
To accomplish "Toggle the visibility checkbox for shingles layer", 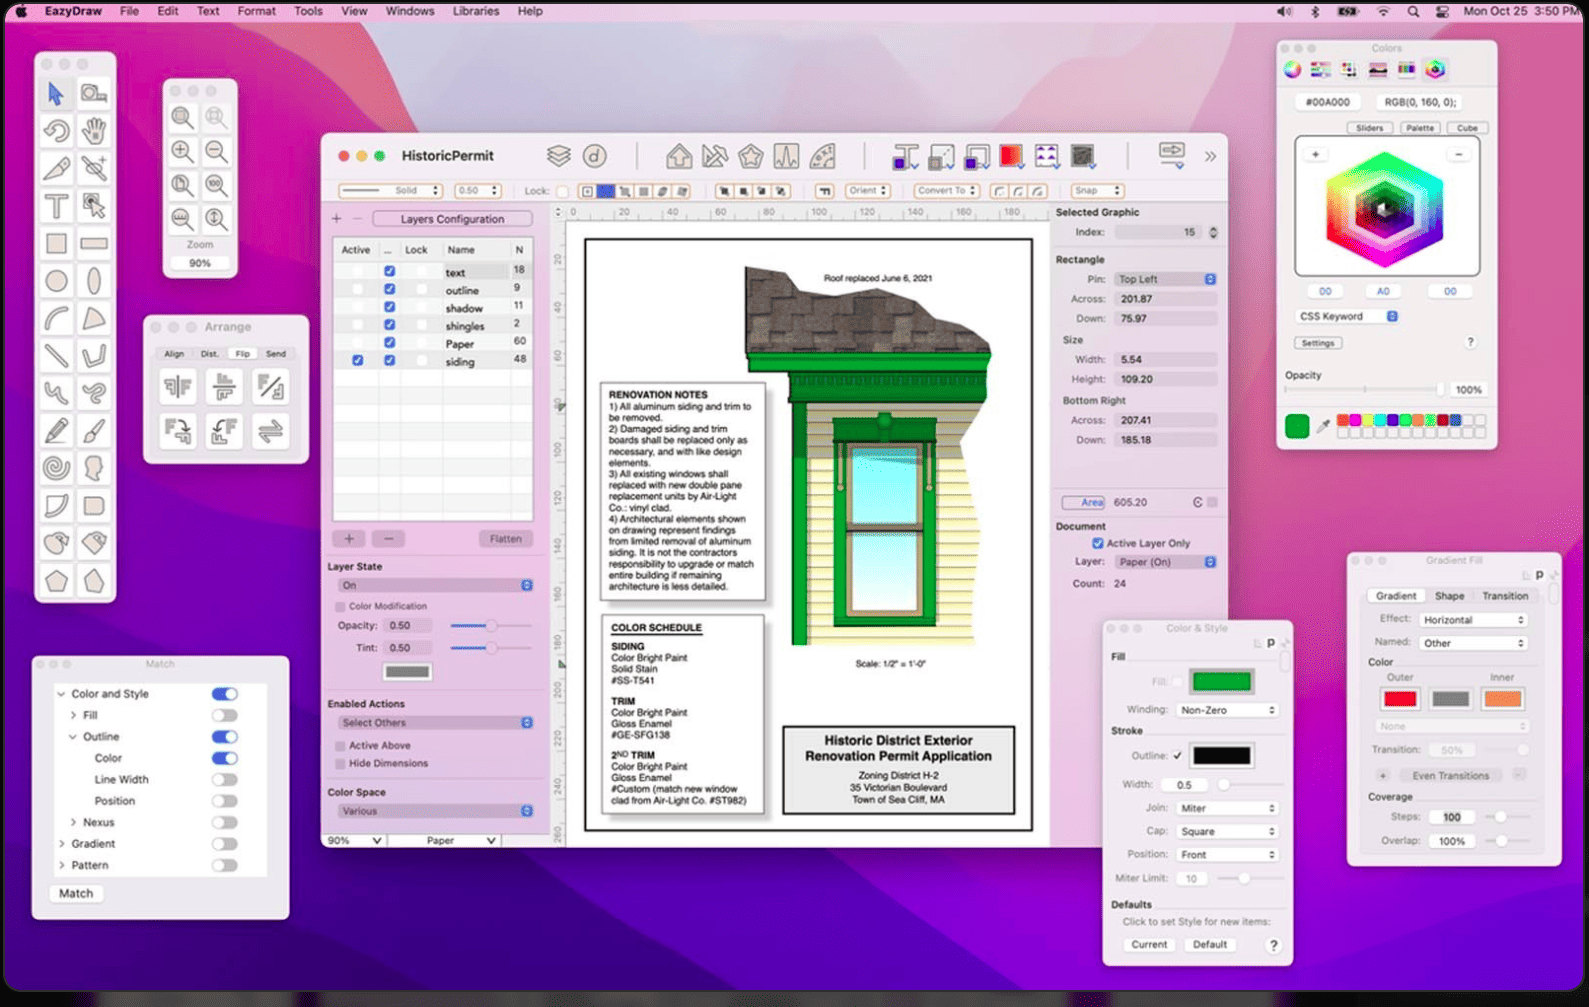I will [390, 325].
